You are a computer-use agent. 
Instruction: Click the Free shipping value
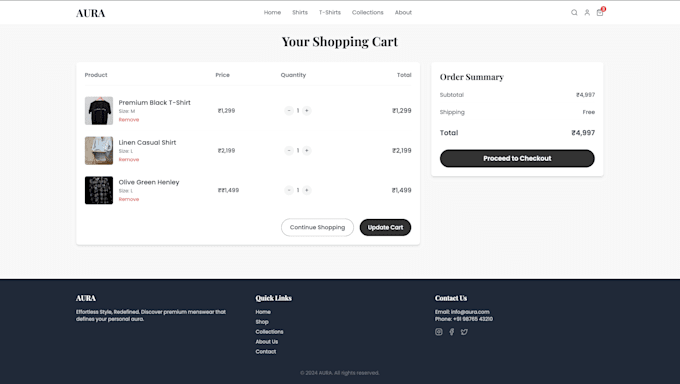click(x=588, y=112)
